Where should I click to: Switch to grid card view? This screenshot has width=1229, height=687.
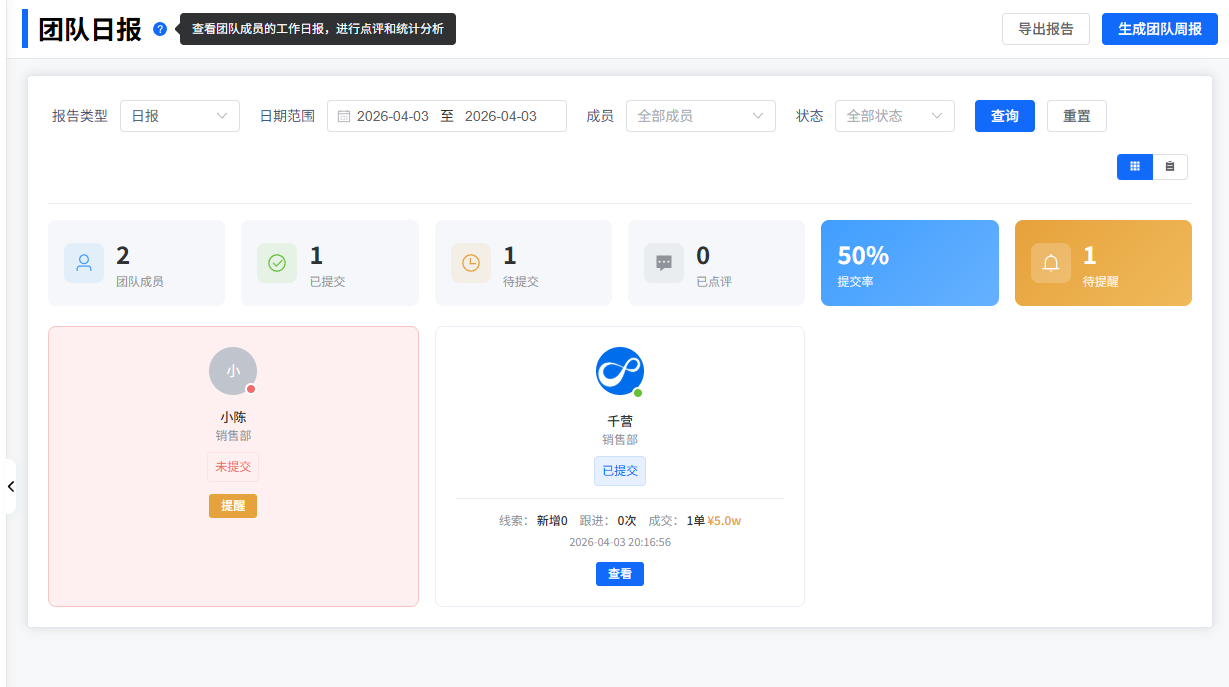click(1134, 167)
